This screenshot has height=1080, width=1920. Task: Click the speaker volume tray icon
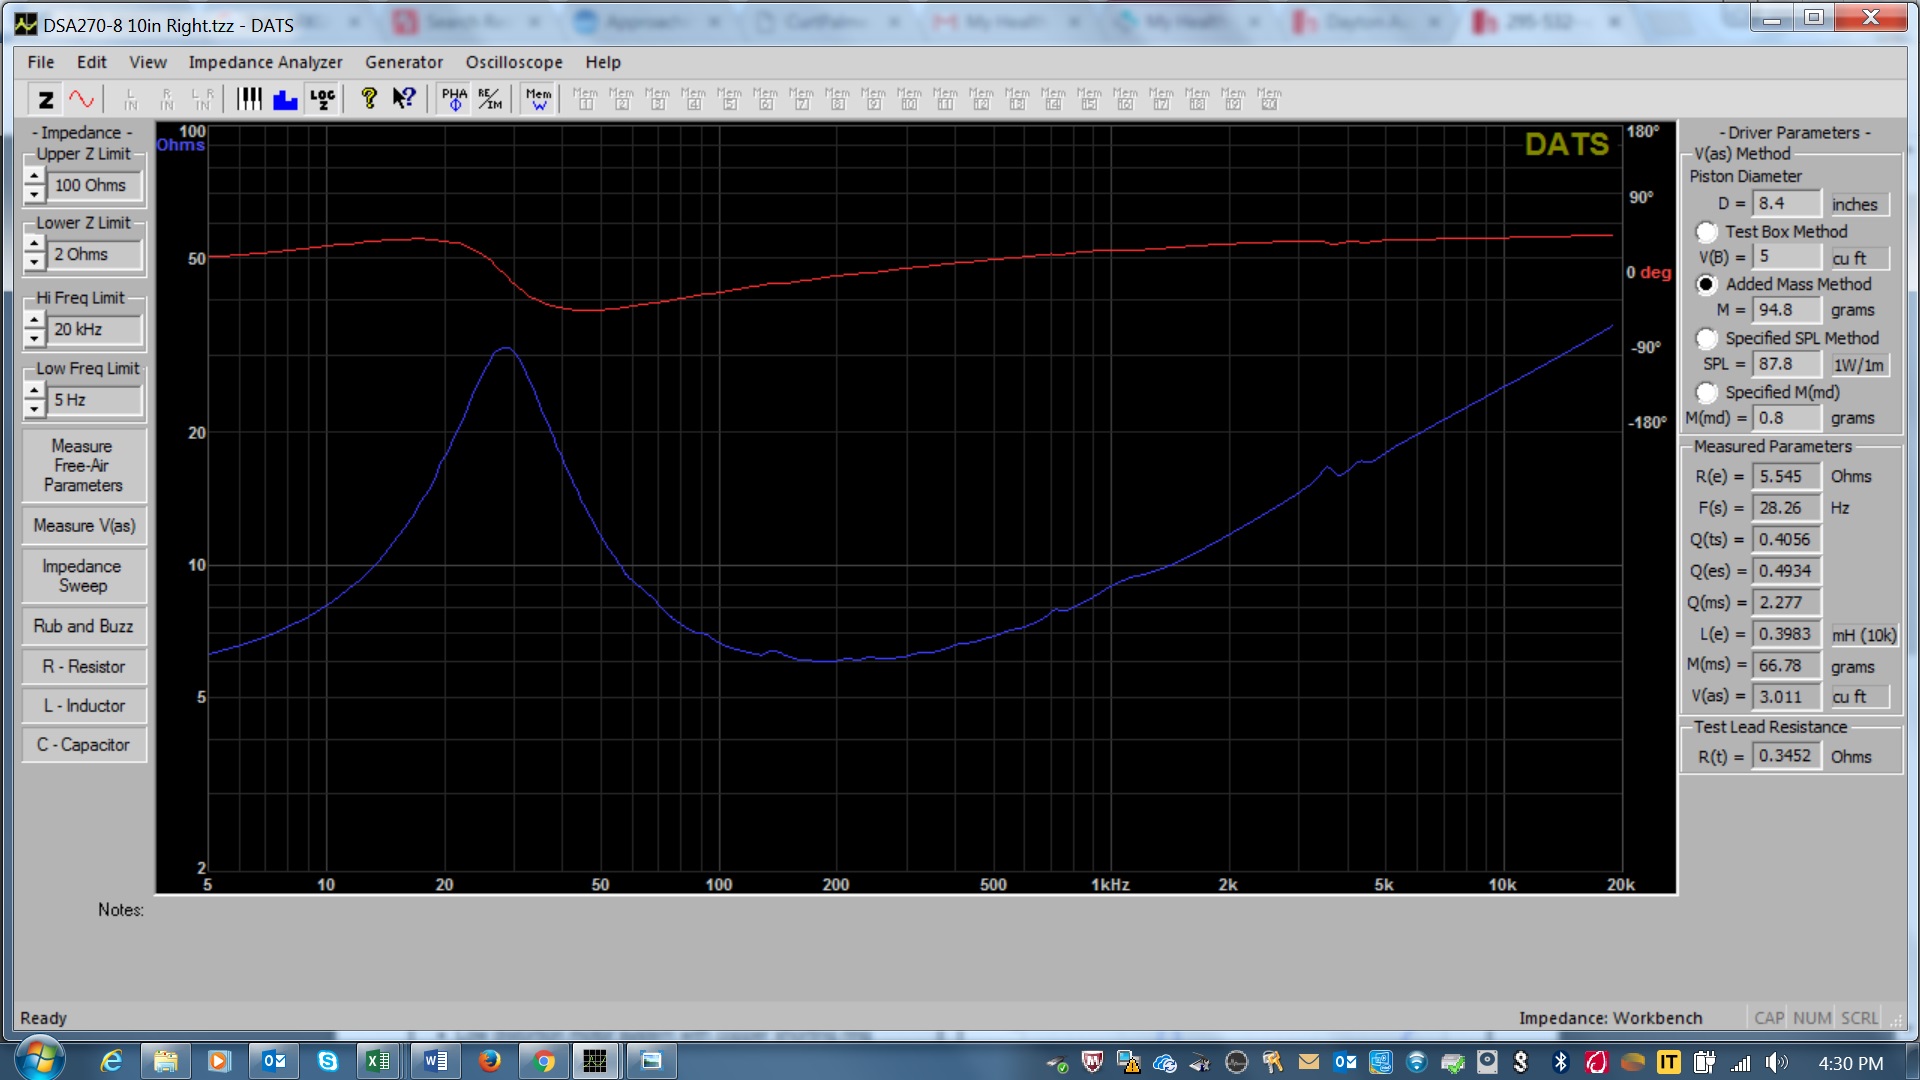point(1776,1063)
